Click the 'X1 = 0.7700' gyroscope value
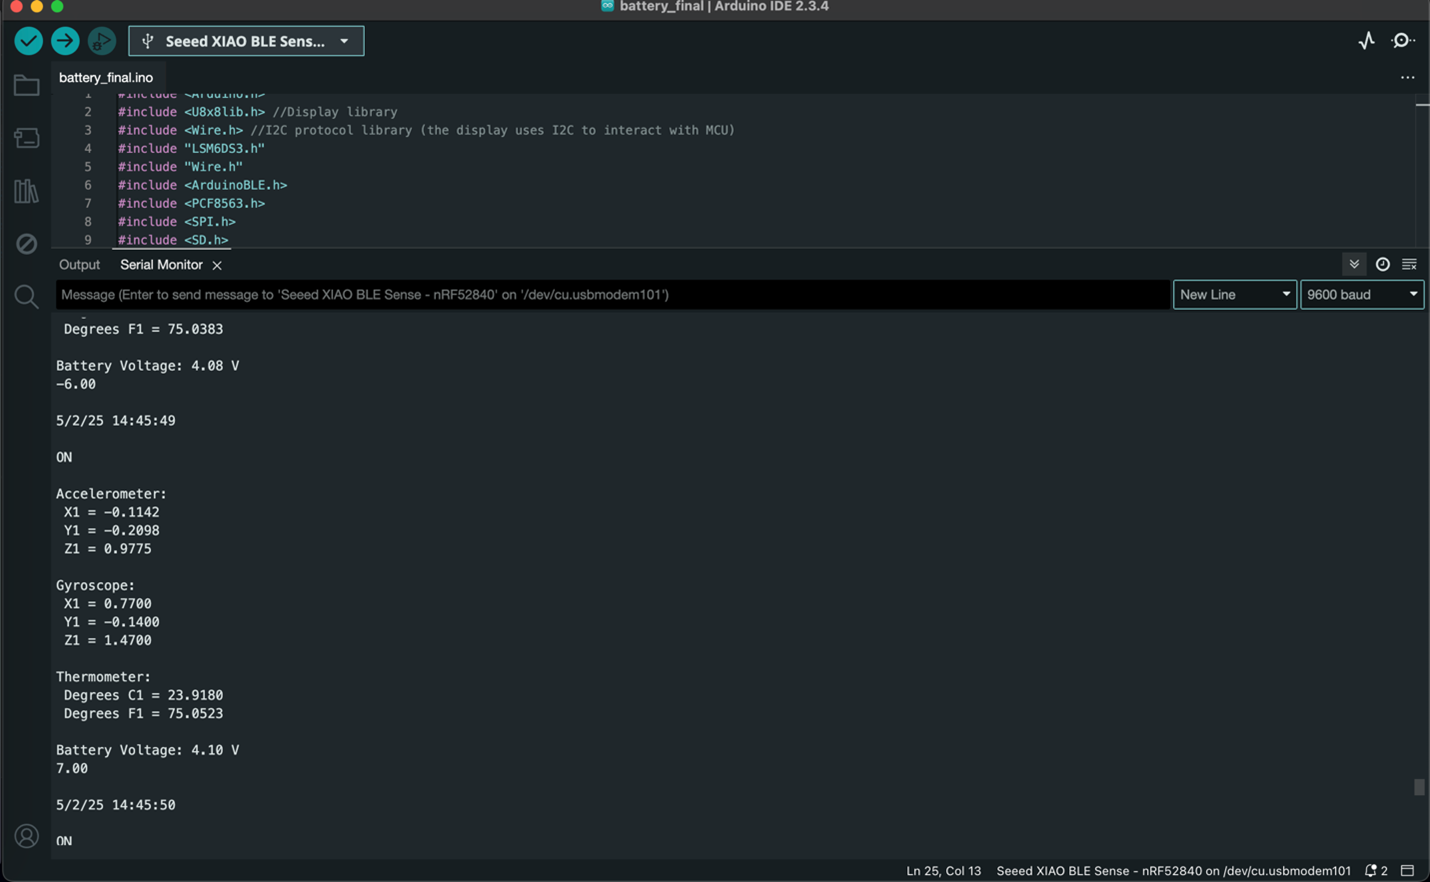Viewport: 1430px width, 882px height. 107,604
